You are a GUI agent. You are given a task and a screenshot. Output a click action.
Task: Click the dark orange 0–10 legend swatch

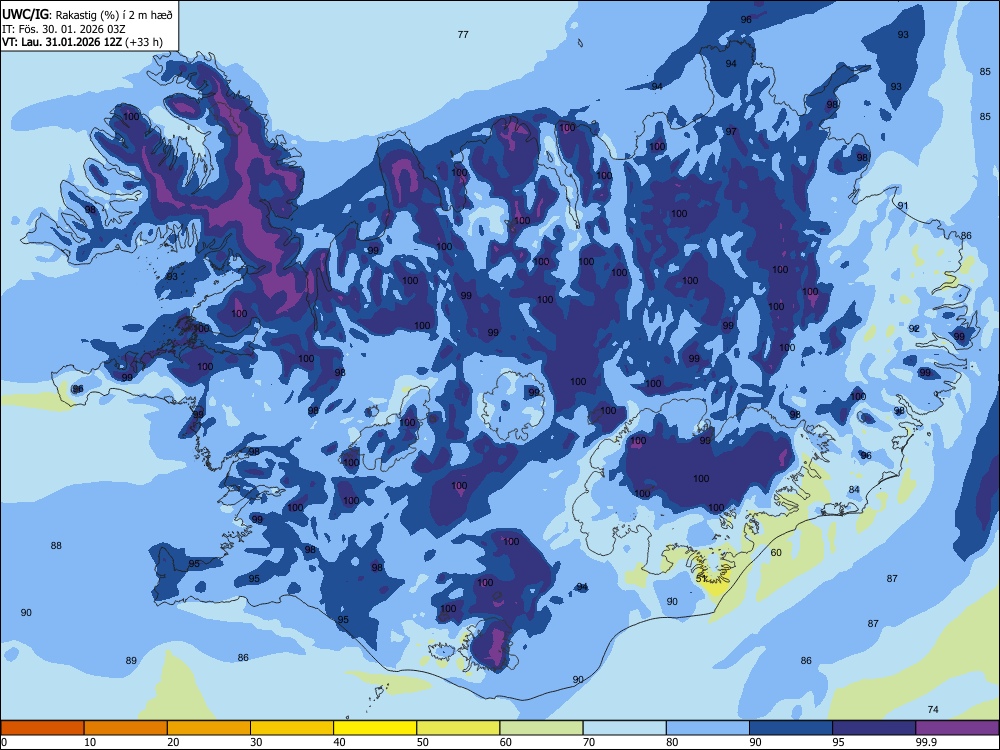pyautogui.click(x=42, y=728)
